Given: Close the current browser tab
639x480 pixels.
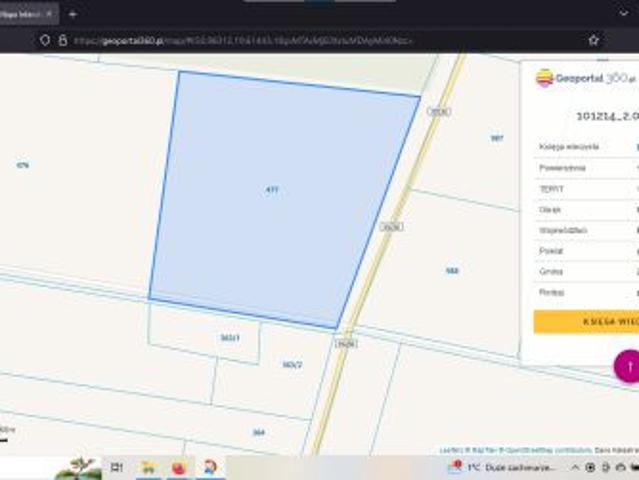Looking at the screenshot, I should click(48, 14).
